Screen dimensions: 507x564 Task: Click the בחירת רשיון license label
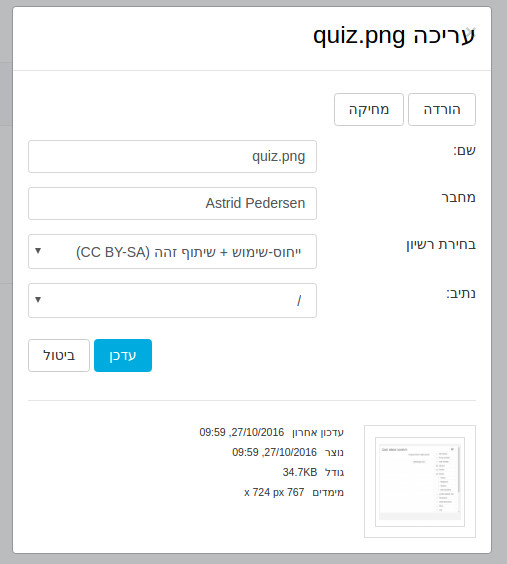441,245
